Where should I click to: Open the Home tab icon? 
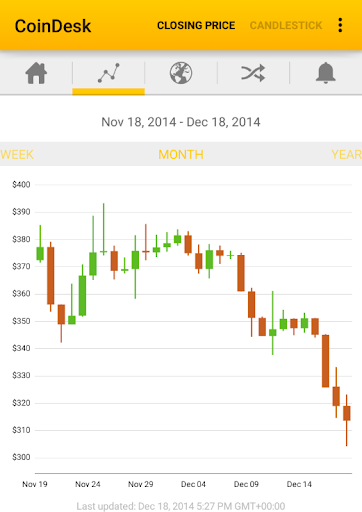[x=36, y=73]
